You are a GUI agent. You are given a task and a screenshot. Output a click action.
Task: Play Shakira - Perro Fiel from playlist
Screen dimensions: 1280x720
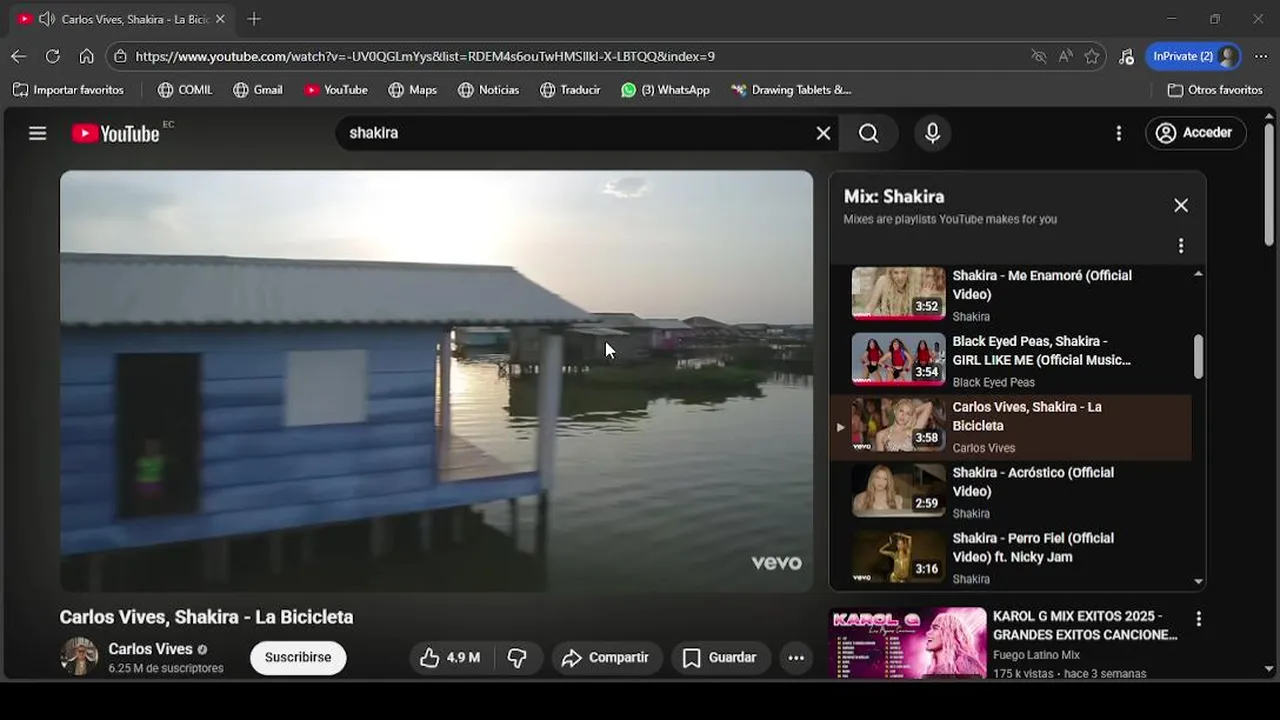(x=1020, y=558)
